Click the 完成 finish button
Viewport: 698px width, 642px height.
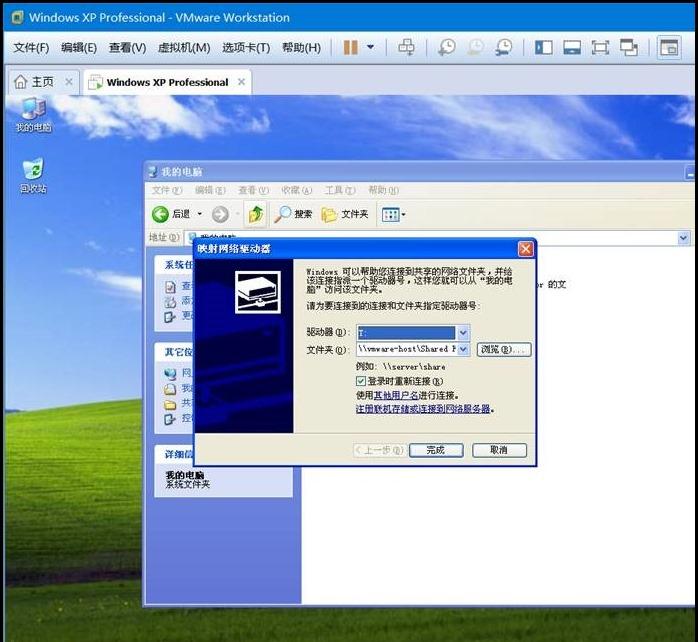tap(436, 450)
